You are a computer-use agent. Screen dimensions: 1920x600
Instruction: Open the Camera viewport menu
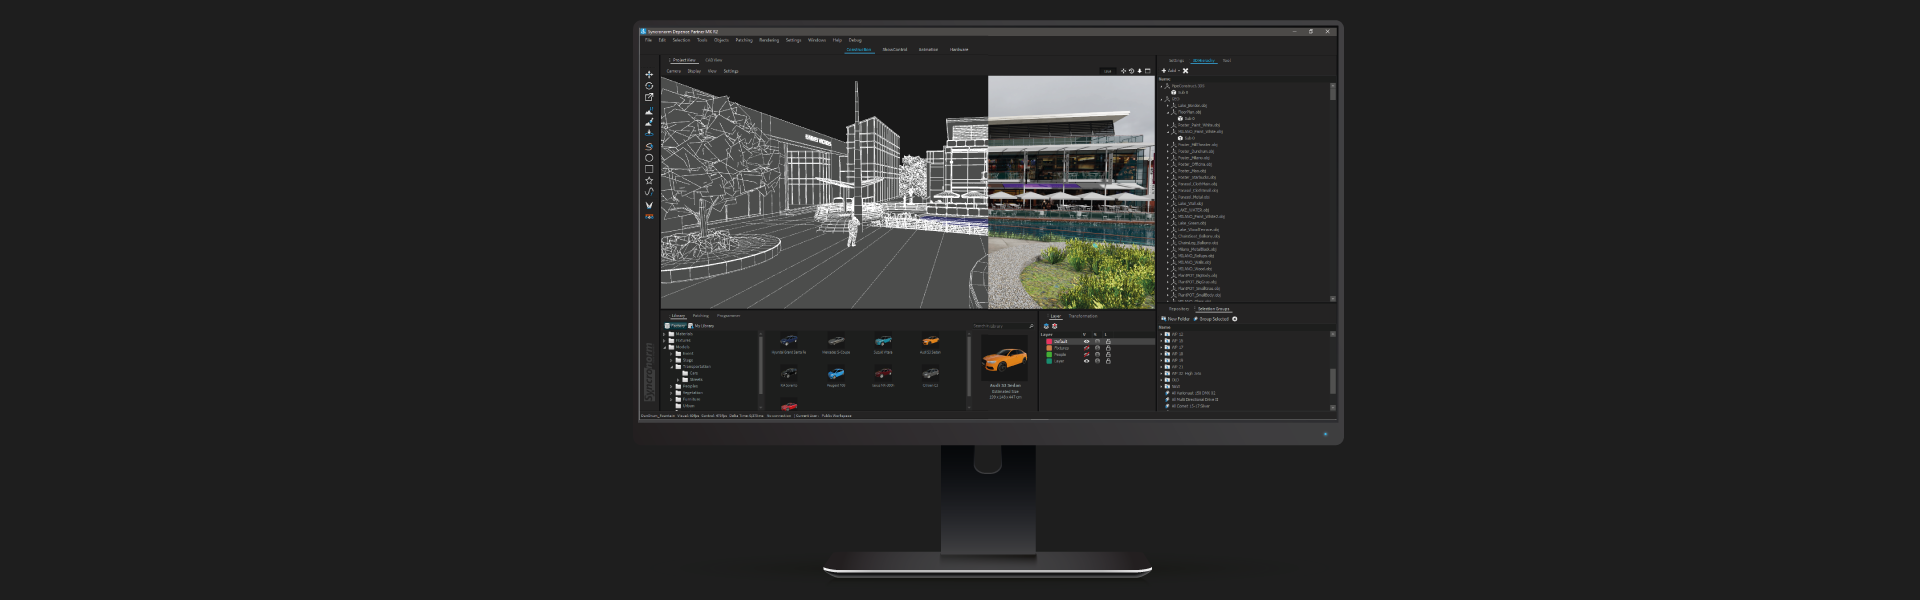(674, 71)
